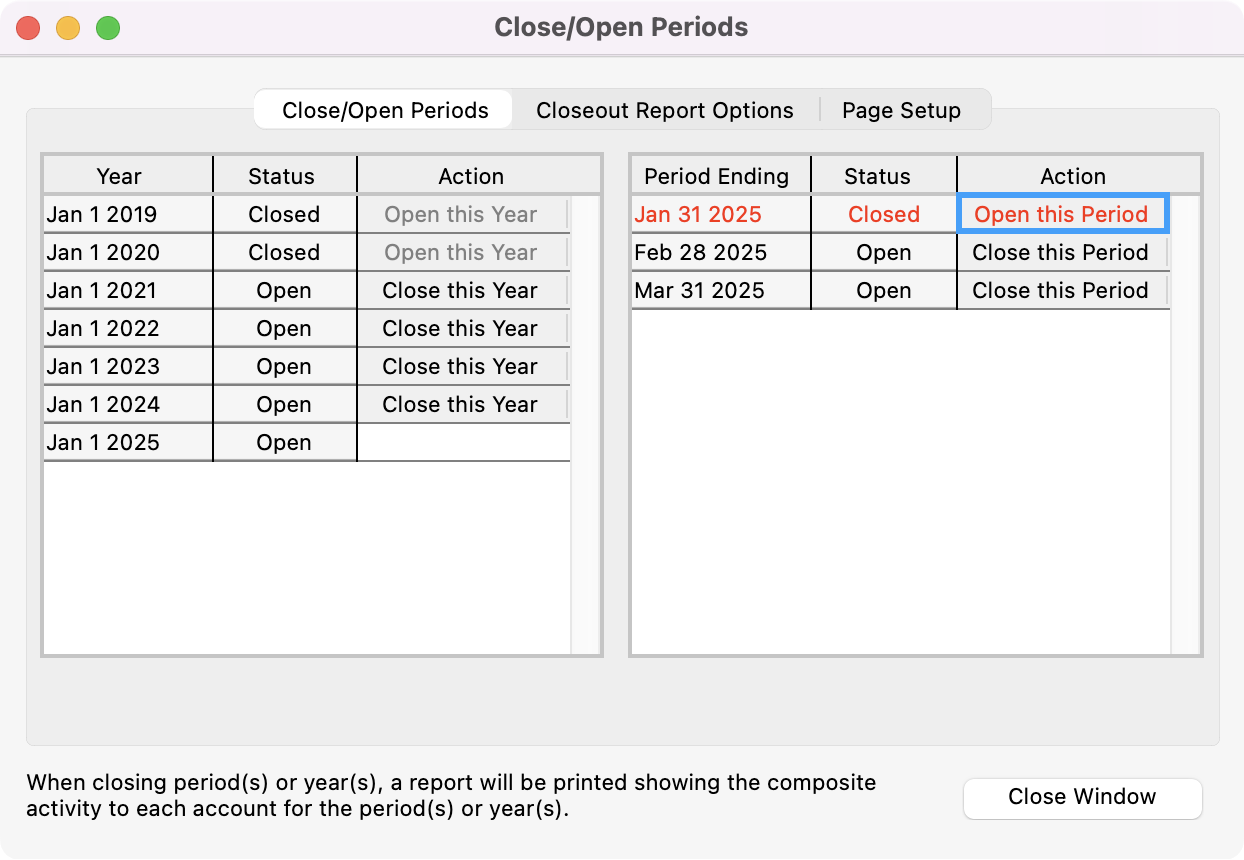
Task: Open the Page Setup tab
Action: [901, 110]
